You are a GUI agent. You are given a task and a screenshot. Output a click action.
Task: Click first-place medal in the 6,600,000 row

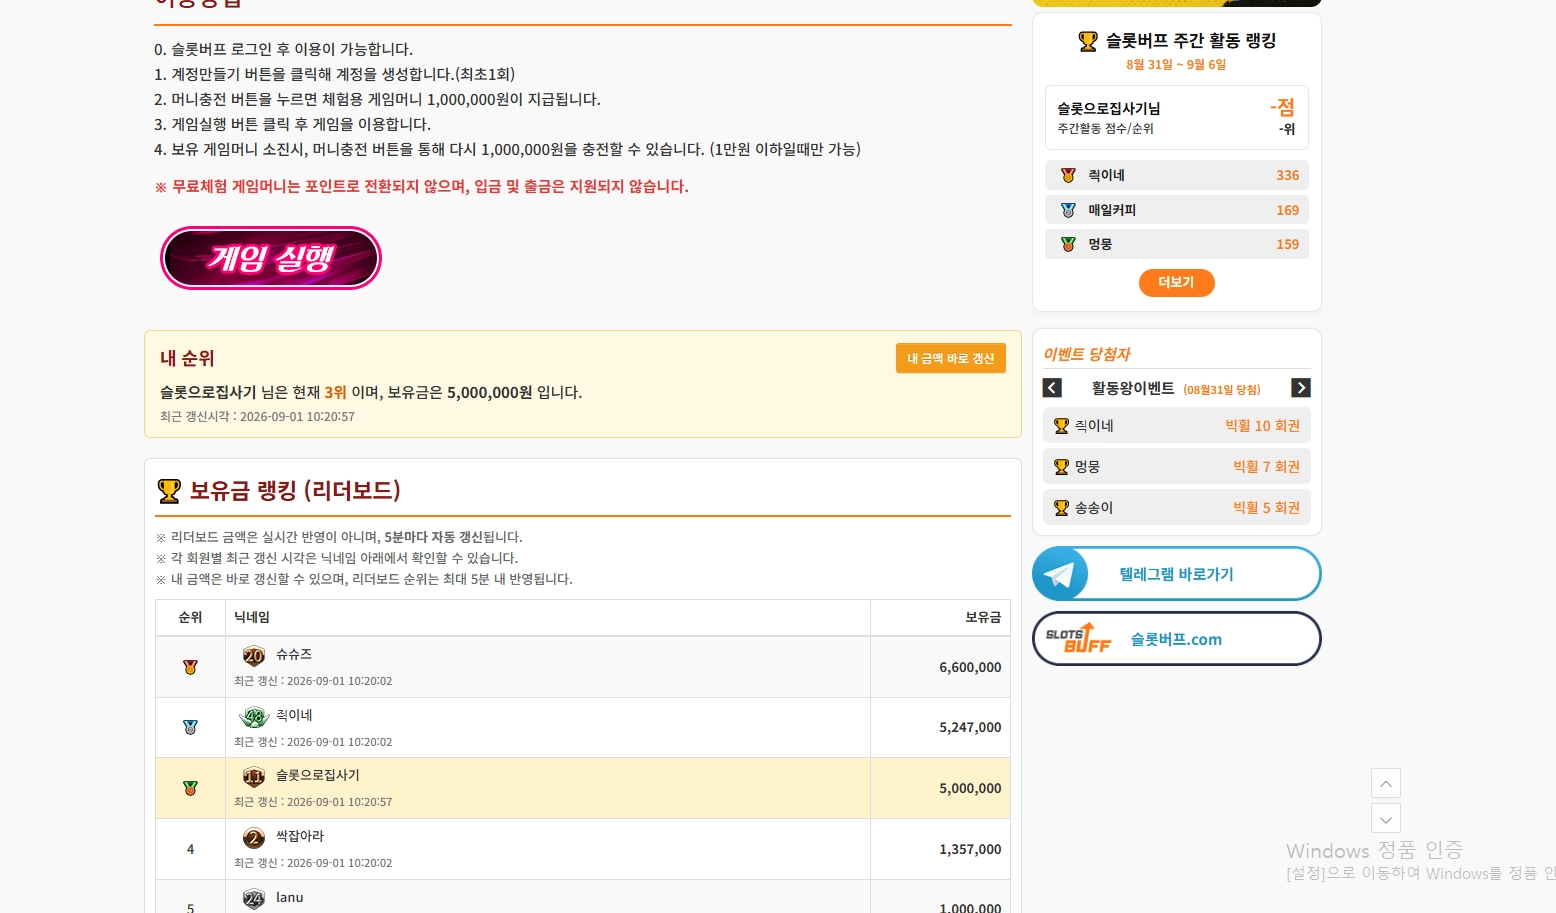[x=190, y=667]
